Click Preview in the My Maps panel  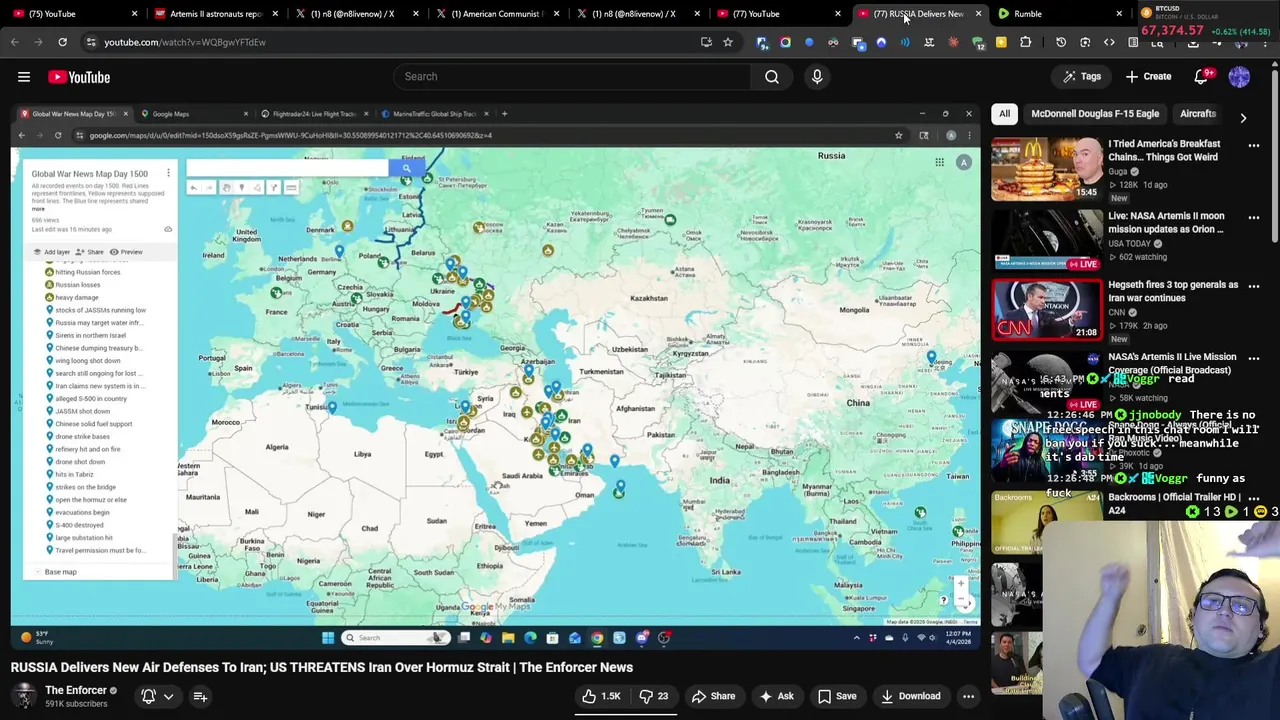pos(126,252)
